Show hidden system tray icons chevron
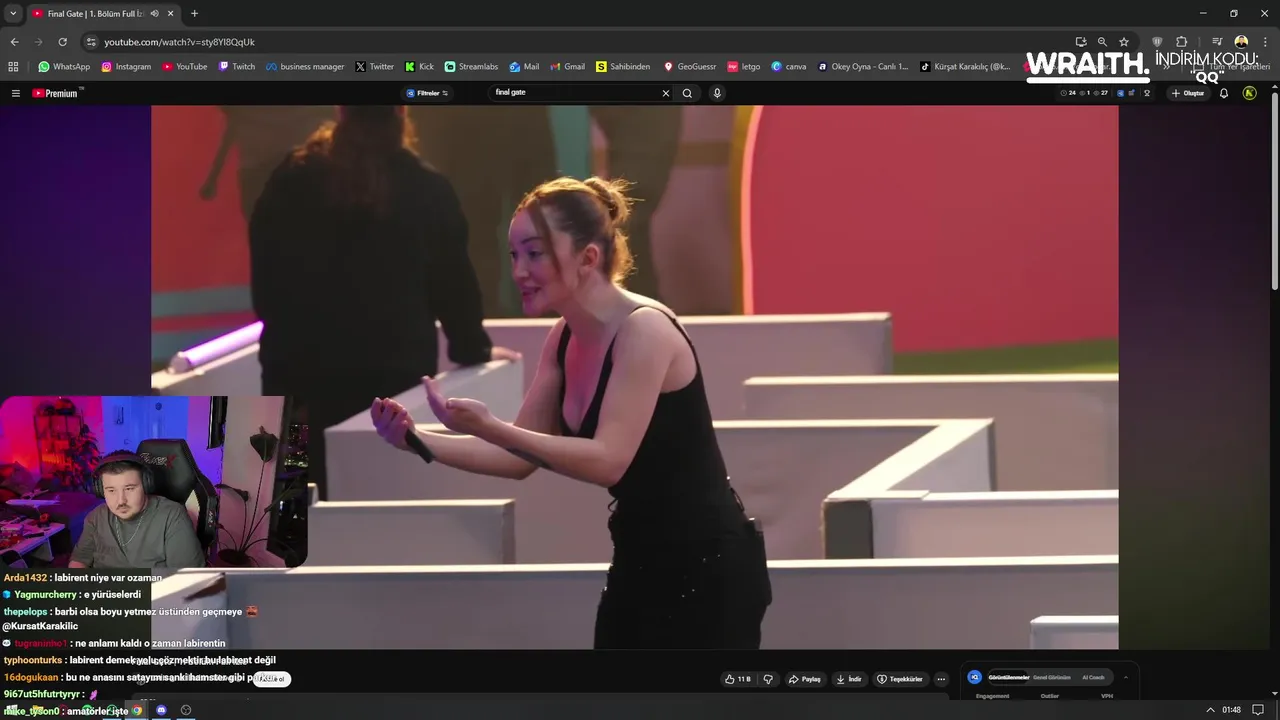The width and height of the screenshot is (1280, 720). coord(1211,710)
